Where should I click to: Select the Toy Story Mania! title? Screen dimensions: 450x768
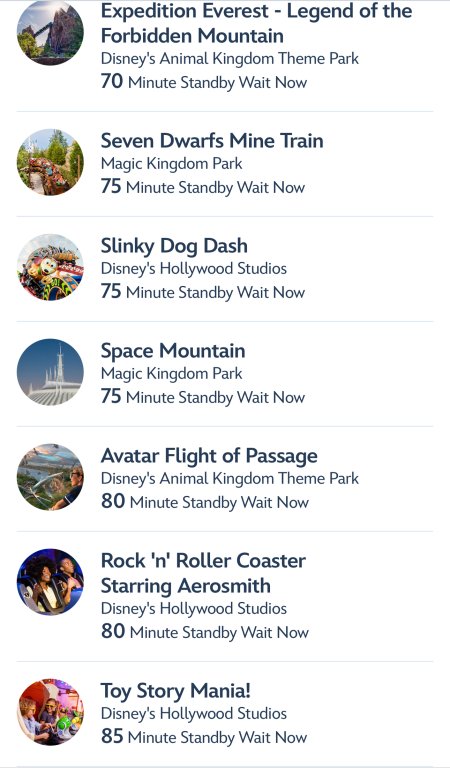176,691
